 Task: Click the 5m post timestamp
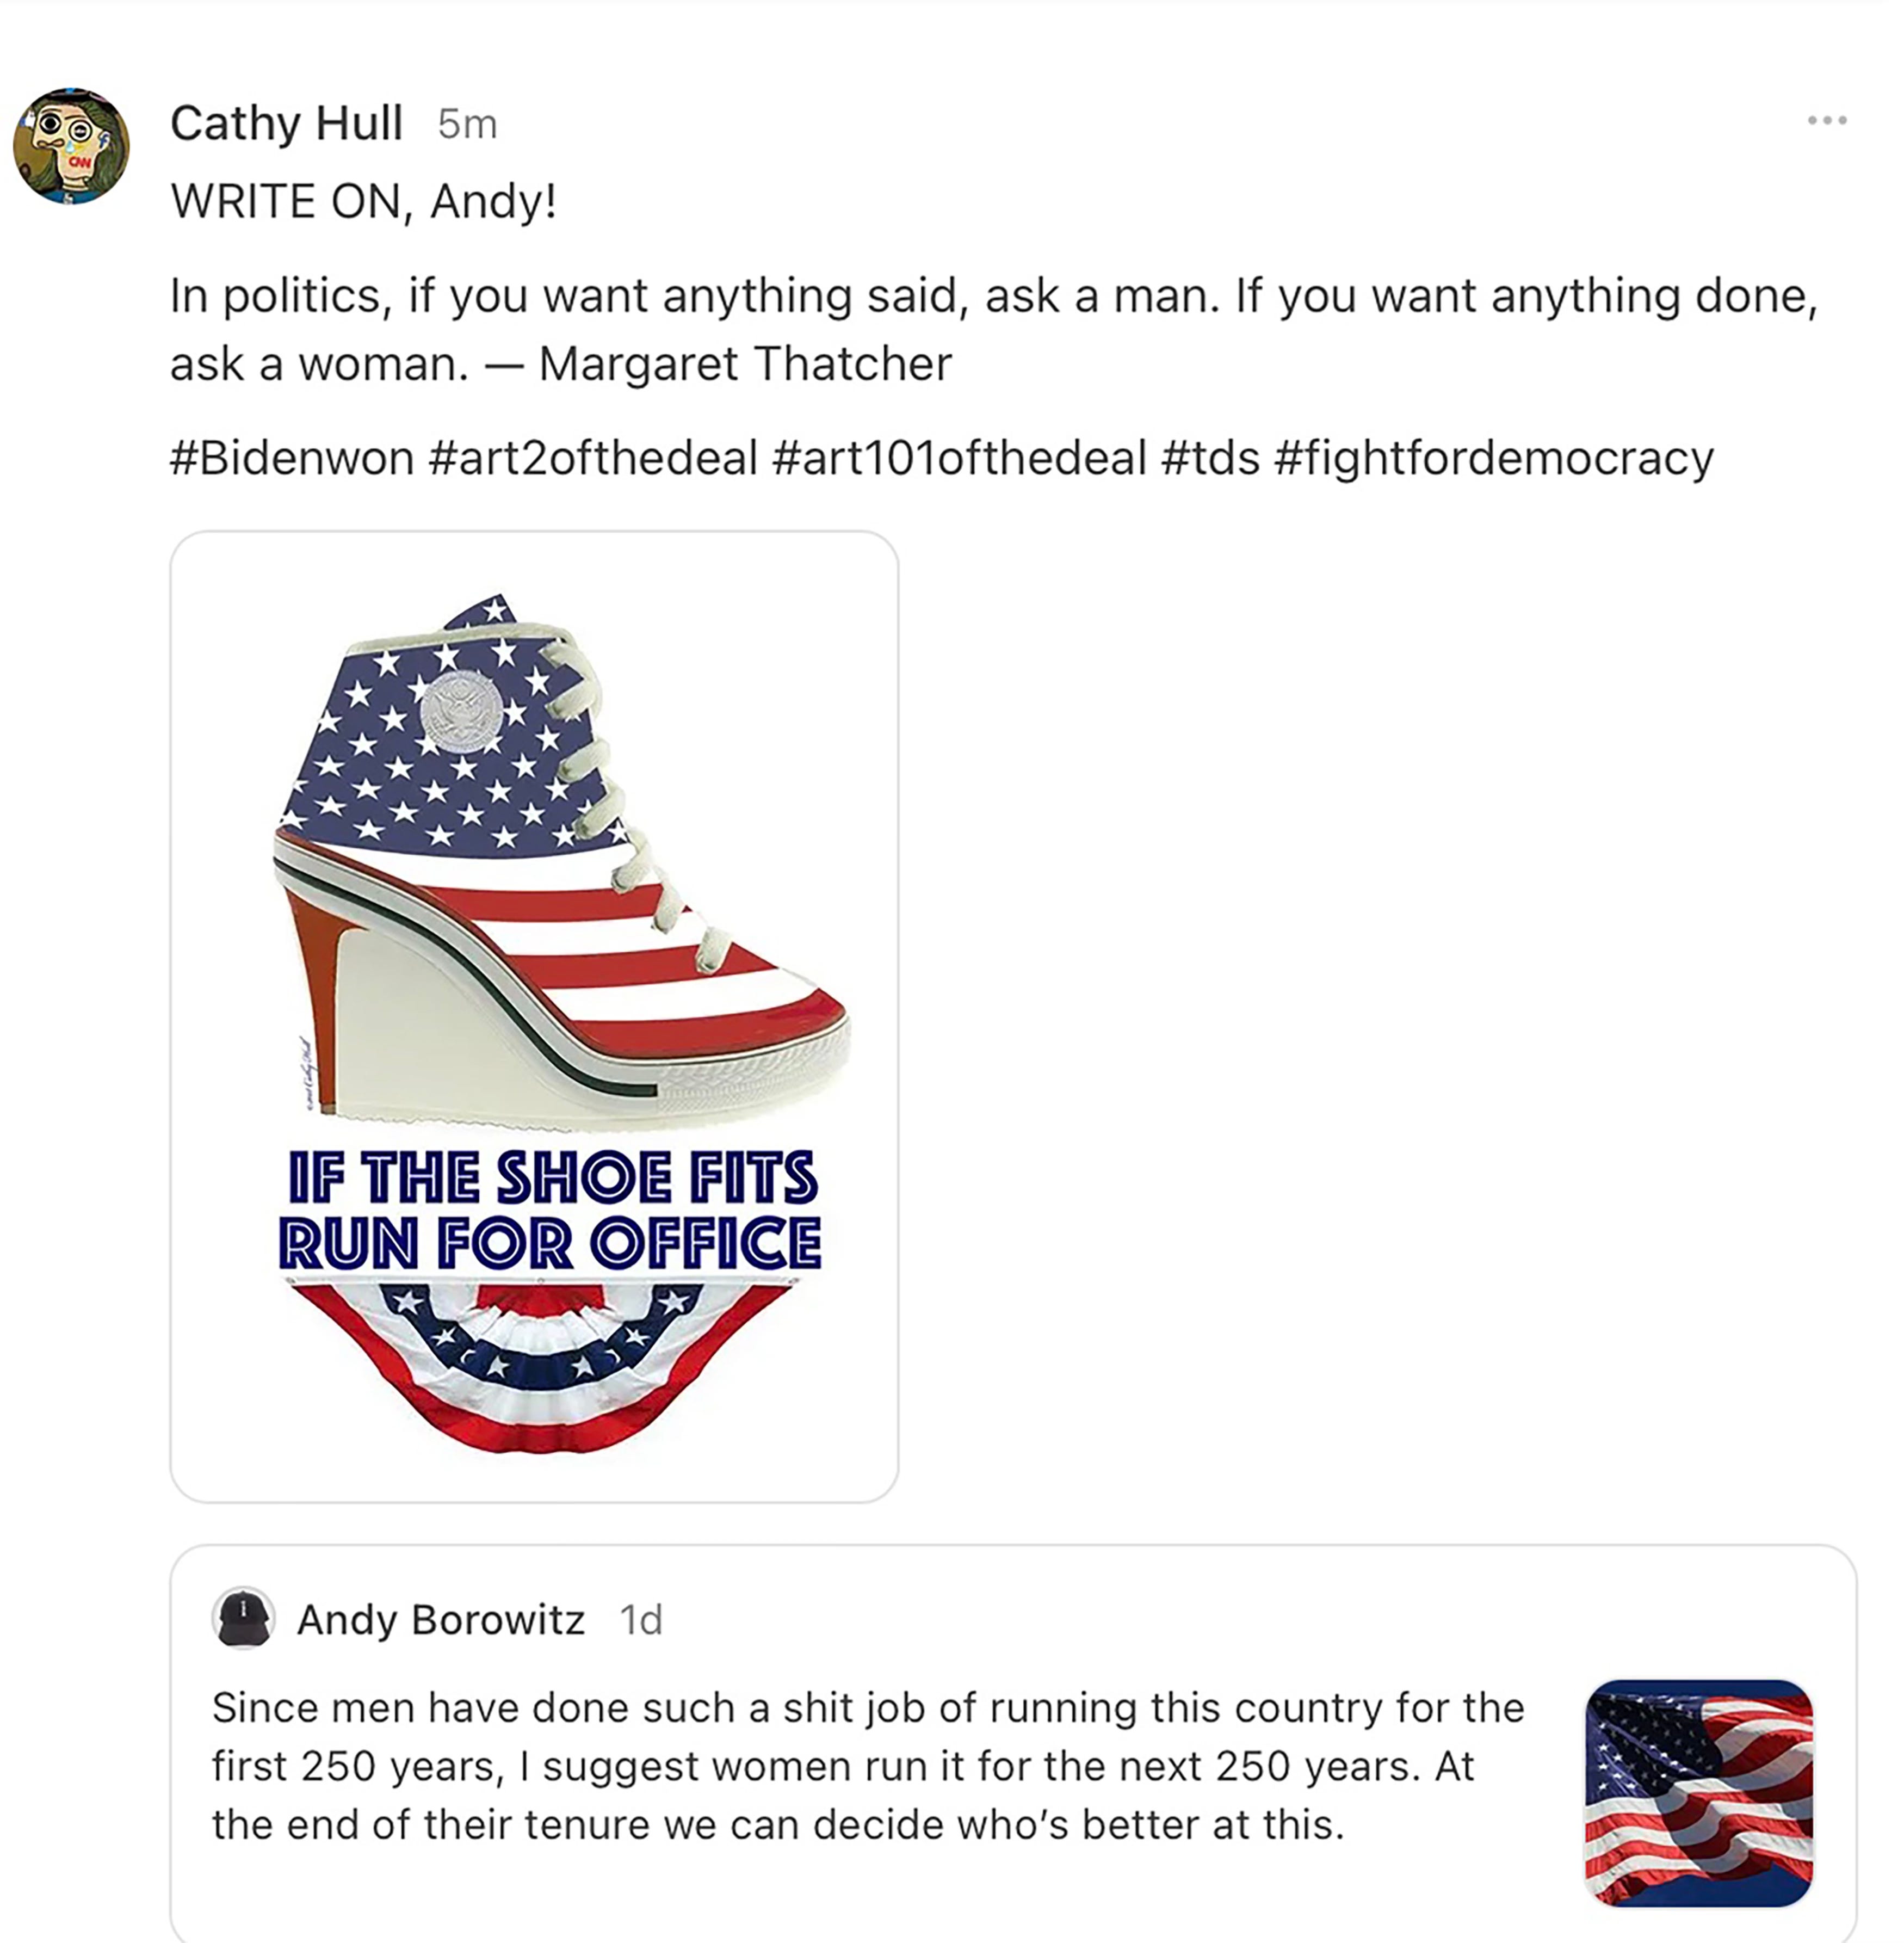[467, 125]
